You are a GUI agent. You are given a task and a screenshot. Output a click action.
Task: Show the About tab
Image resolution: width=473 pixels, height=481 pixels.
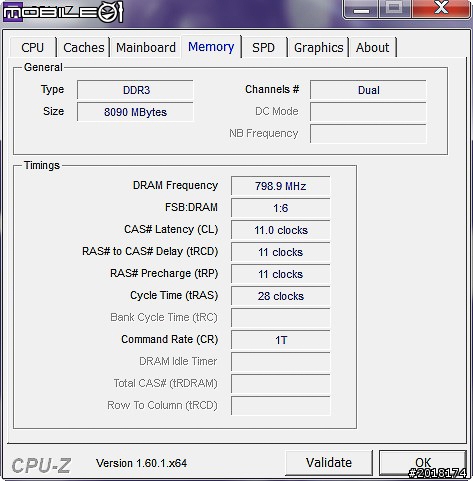click(x=372, y=47)
